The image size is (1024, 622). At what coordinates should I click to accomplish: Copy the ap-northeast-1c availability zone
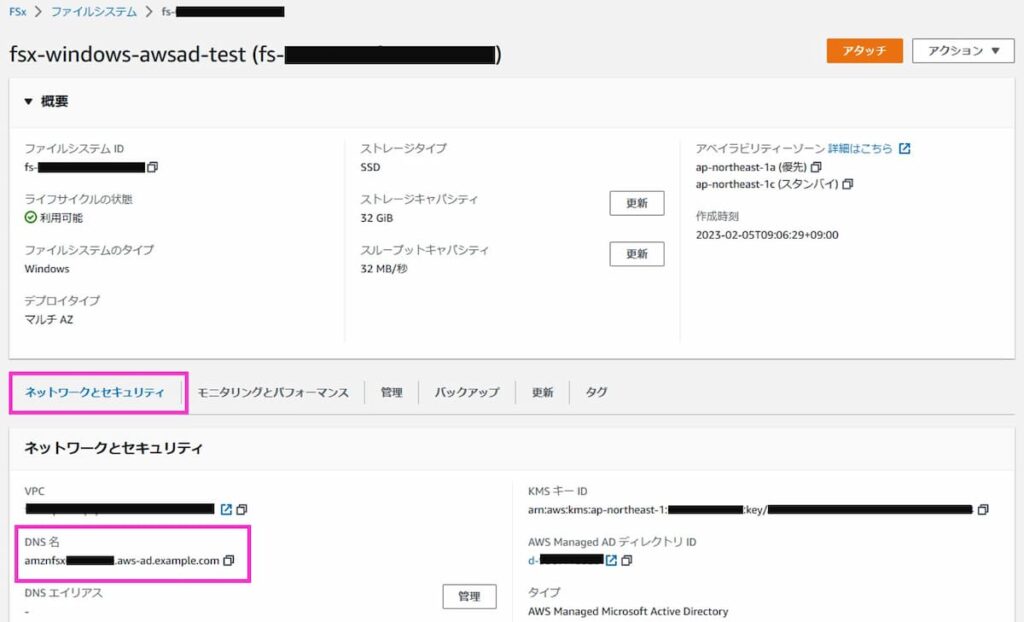pos(846,184)
